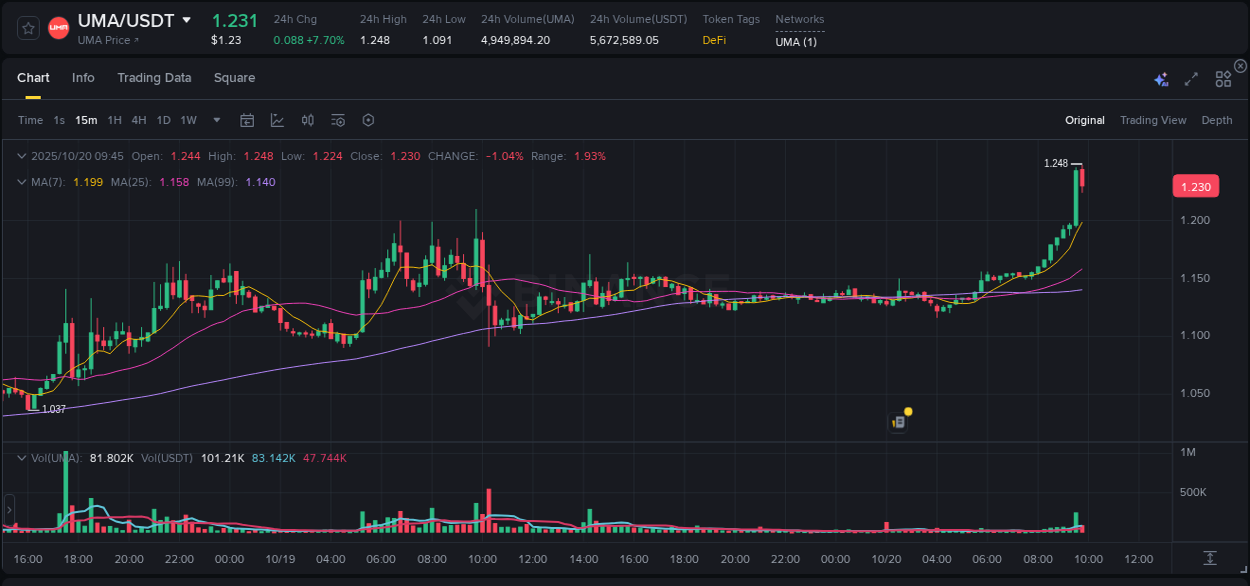Open the Trading Data tab
The image size is (1250, 586).
tap(154, 78)
